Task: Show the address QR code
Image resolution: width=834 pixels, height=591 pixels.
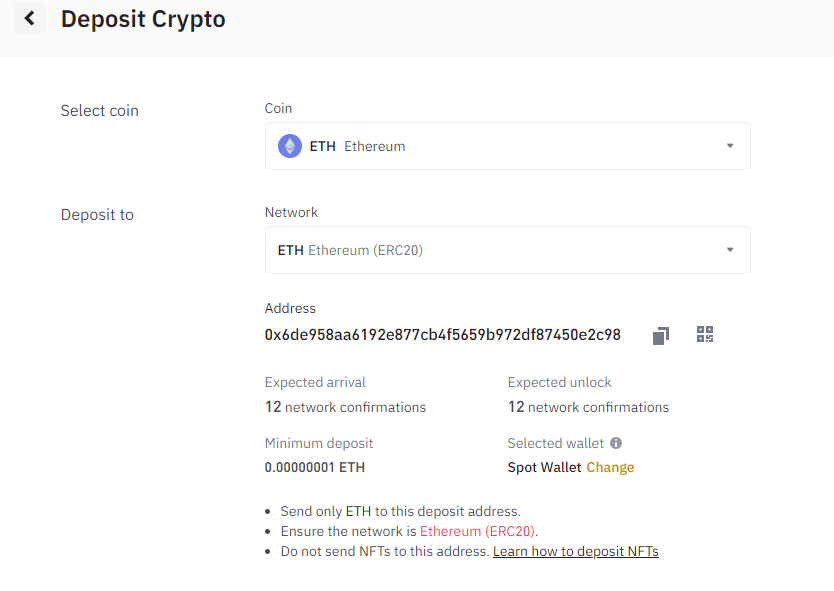Action: click(705, 334)
